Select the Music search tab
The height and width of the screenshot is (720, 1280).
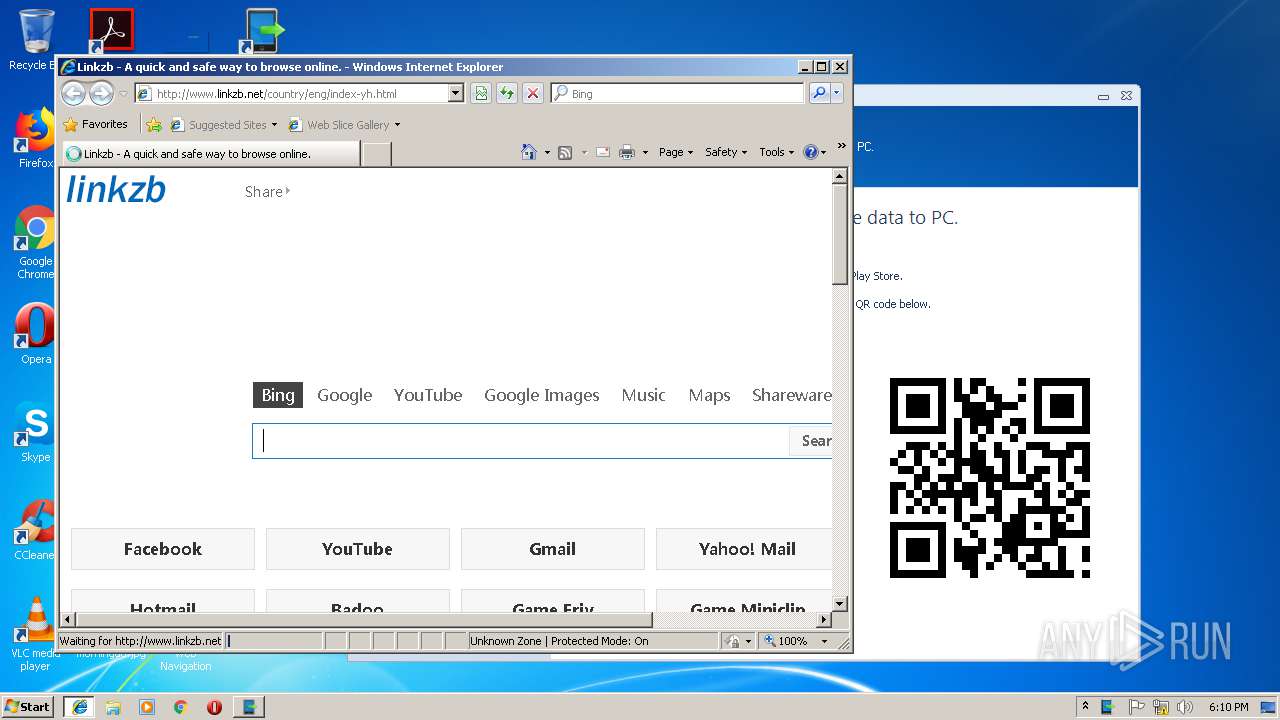click(x=643, y=395)
